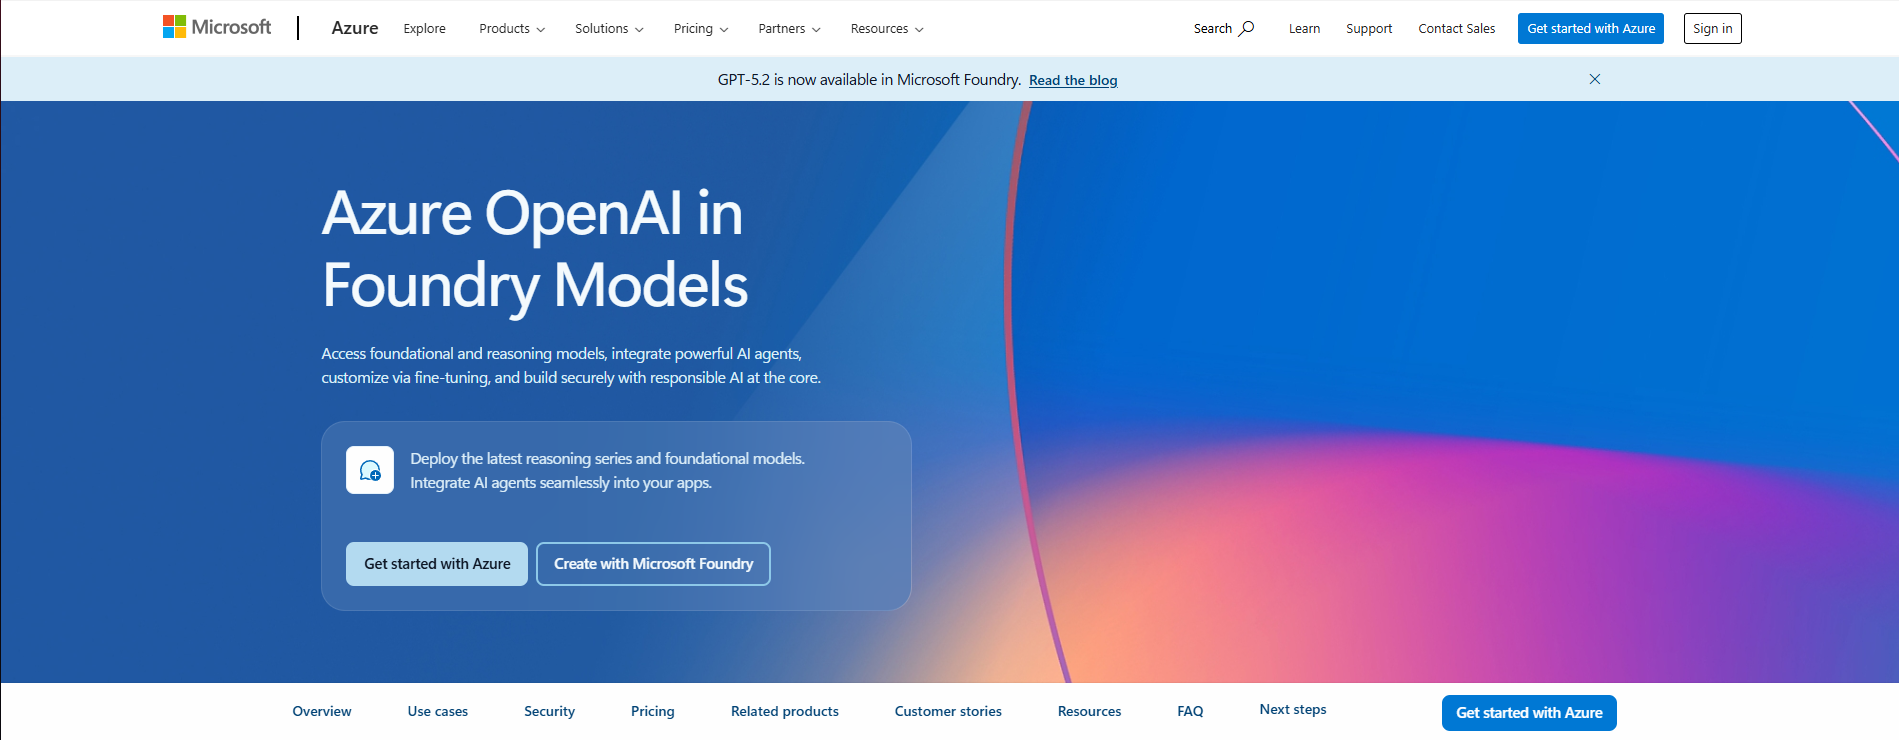Expand the Resources dropdown in header

[x=887, y=29]
